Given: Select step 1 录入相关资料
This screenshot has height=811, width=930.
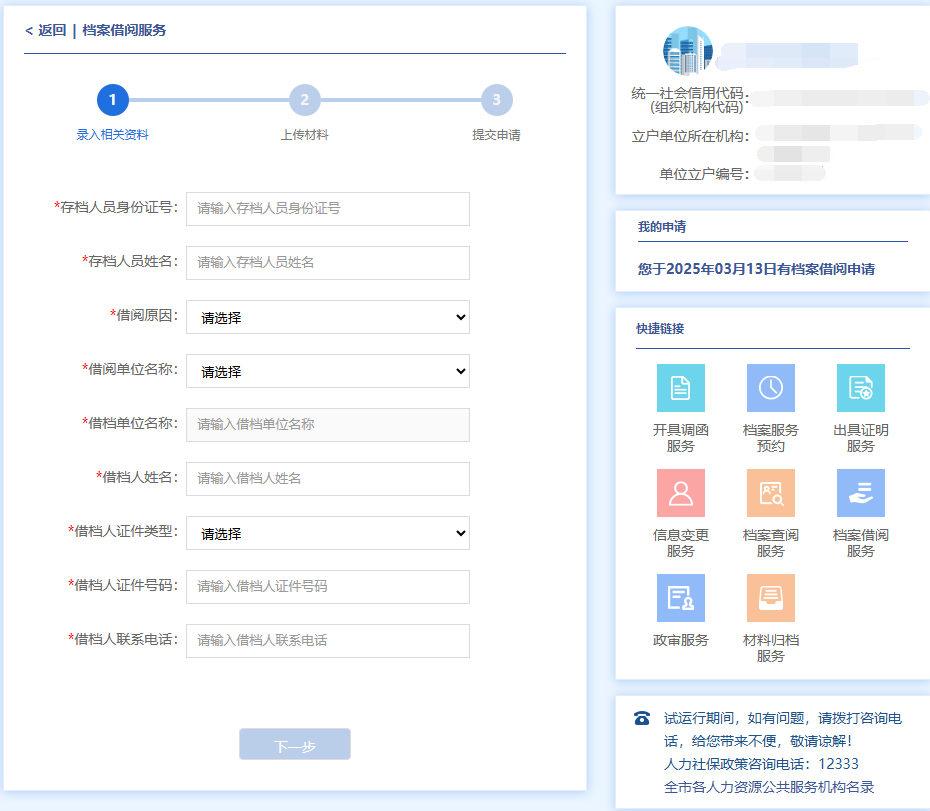Looking at the screenshot, I should (112, 100).
